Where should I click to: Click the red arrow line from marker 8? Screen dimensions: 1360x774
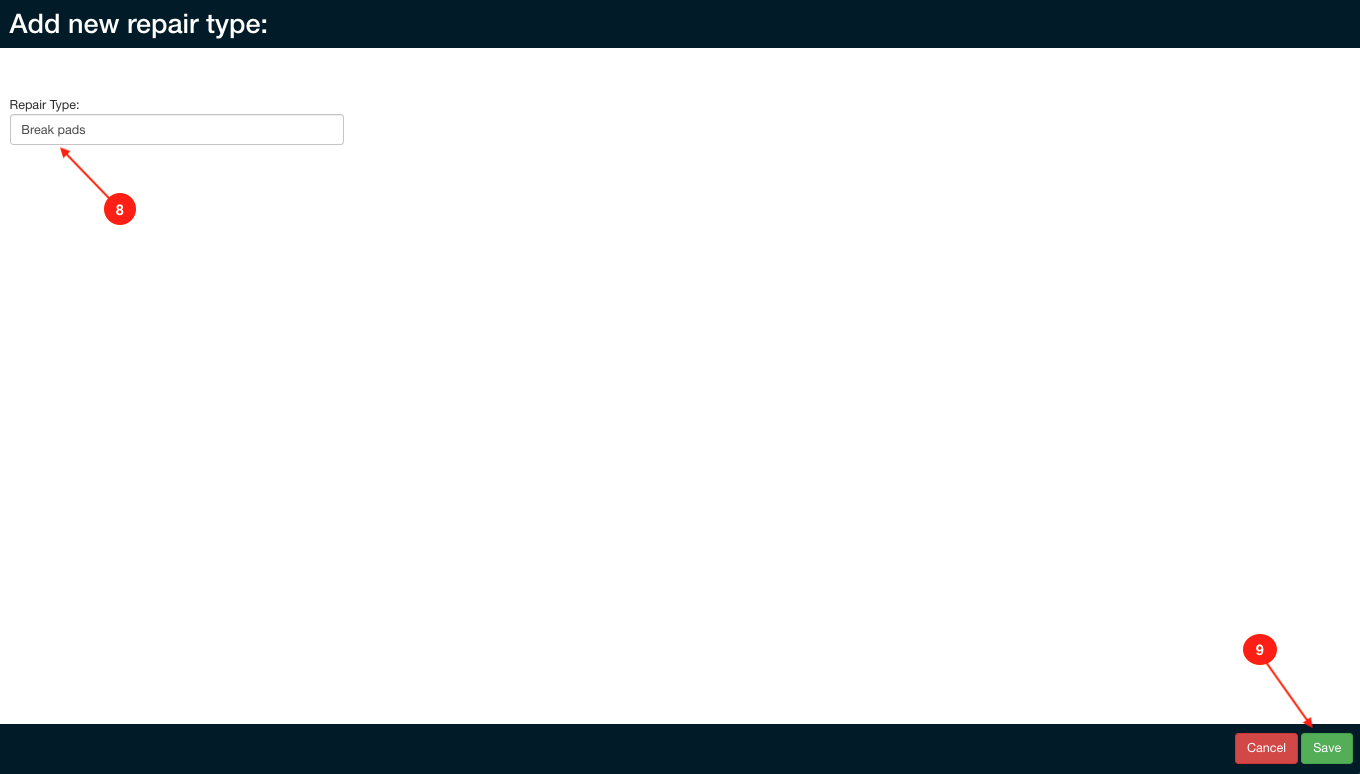click(x=89, y=176)
